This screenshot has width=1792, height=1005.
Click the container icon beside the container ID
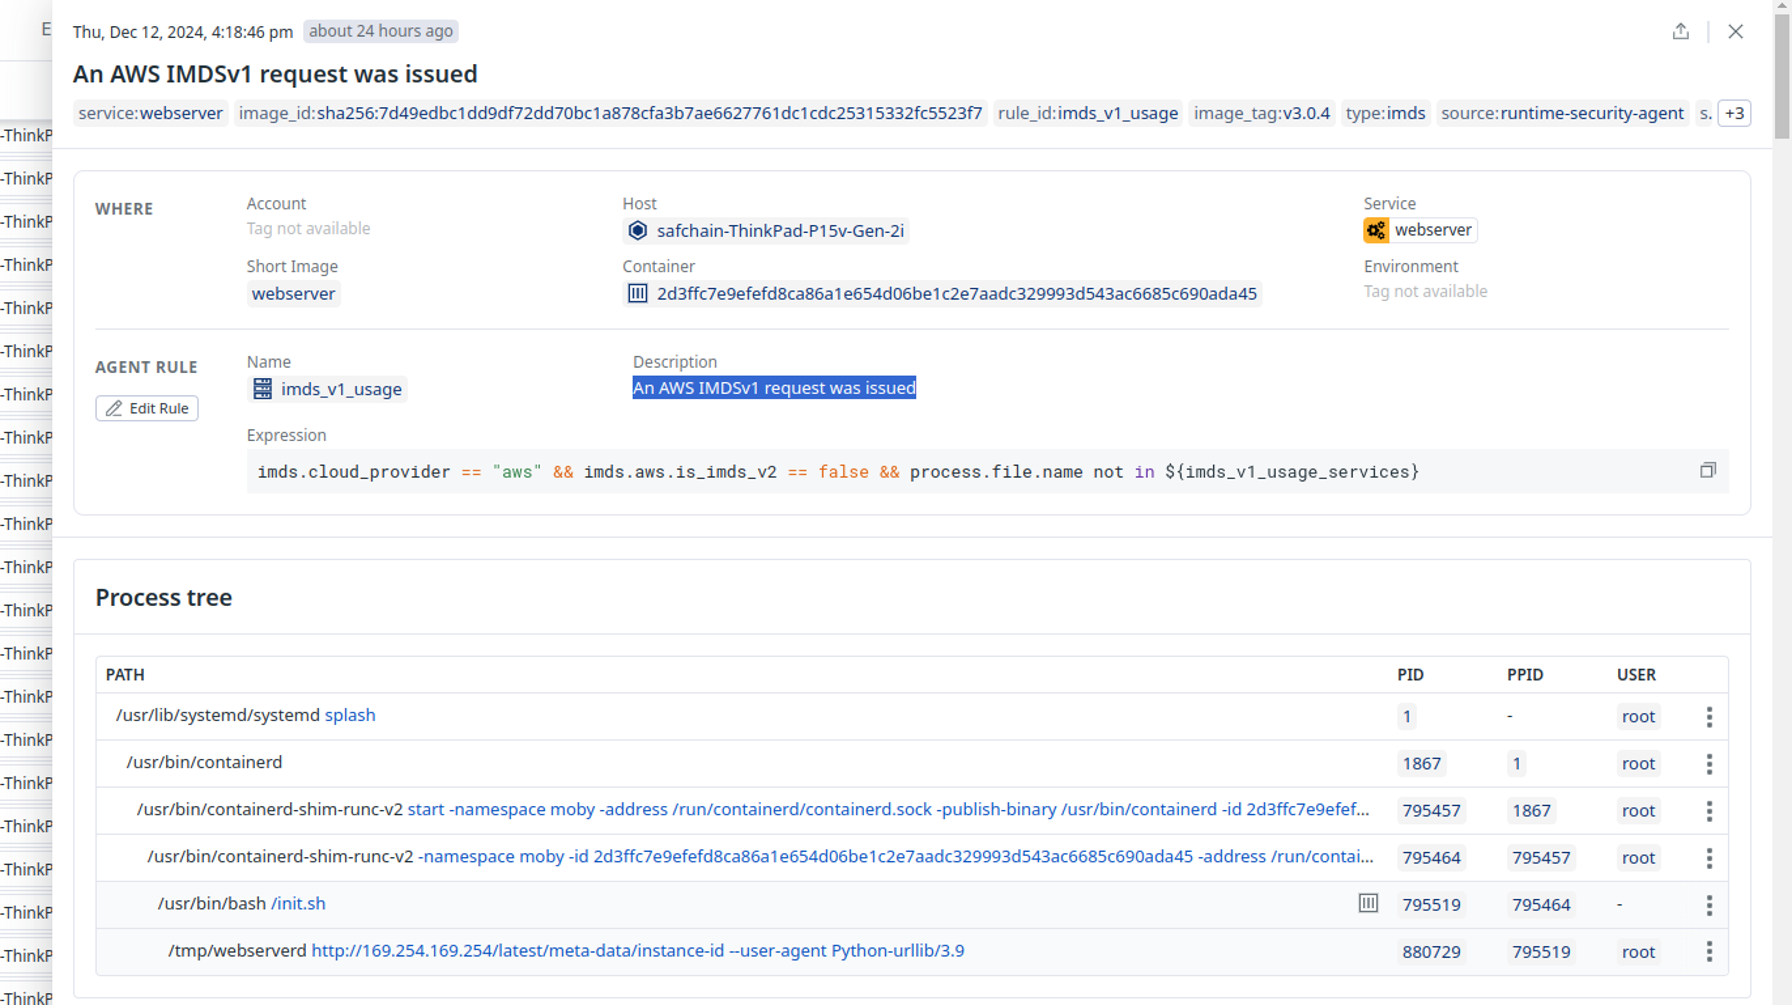637,293
